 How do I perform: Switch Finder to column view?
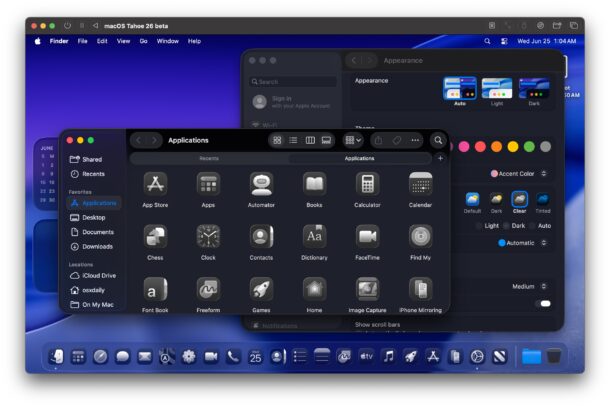[310, 140]
